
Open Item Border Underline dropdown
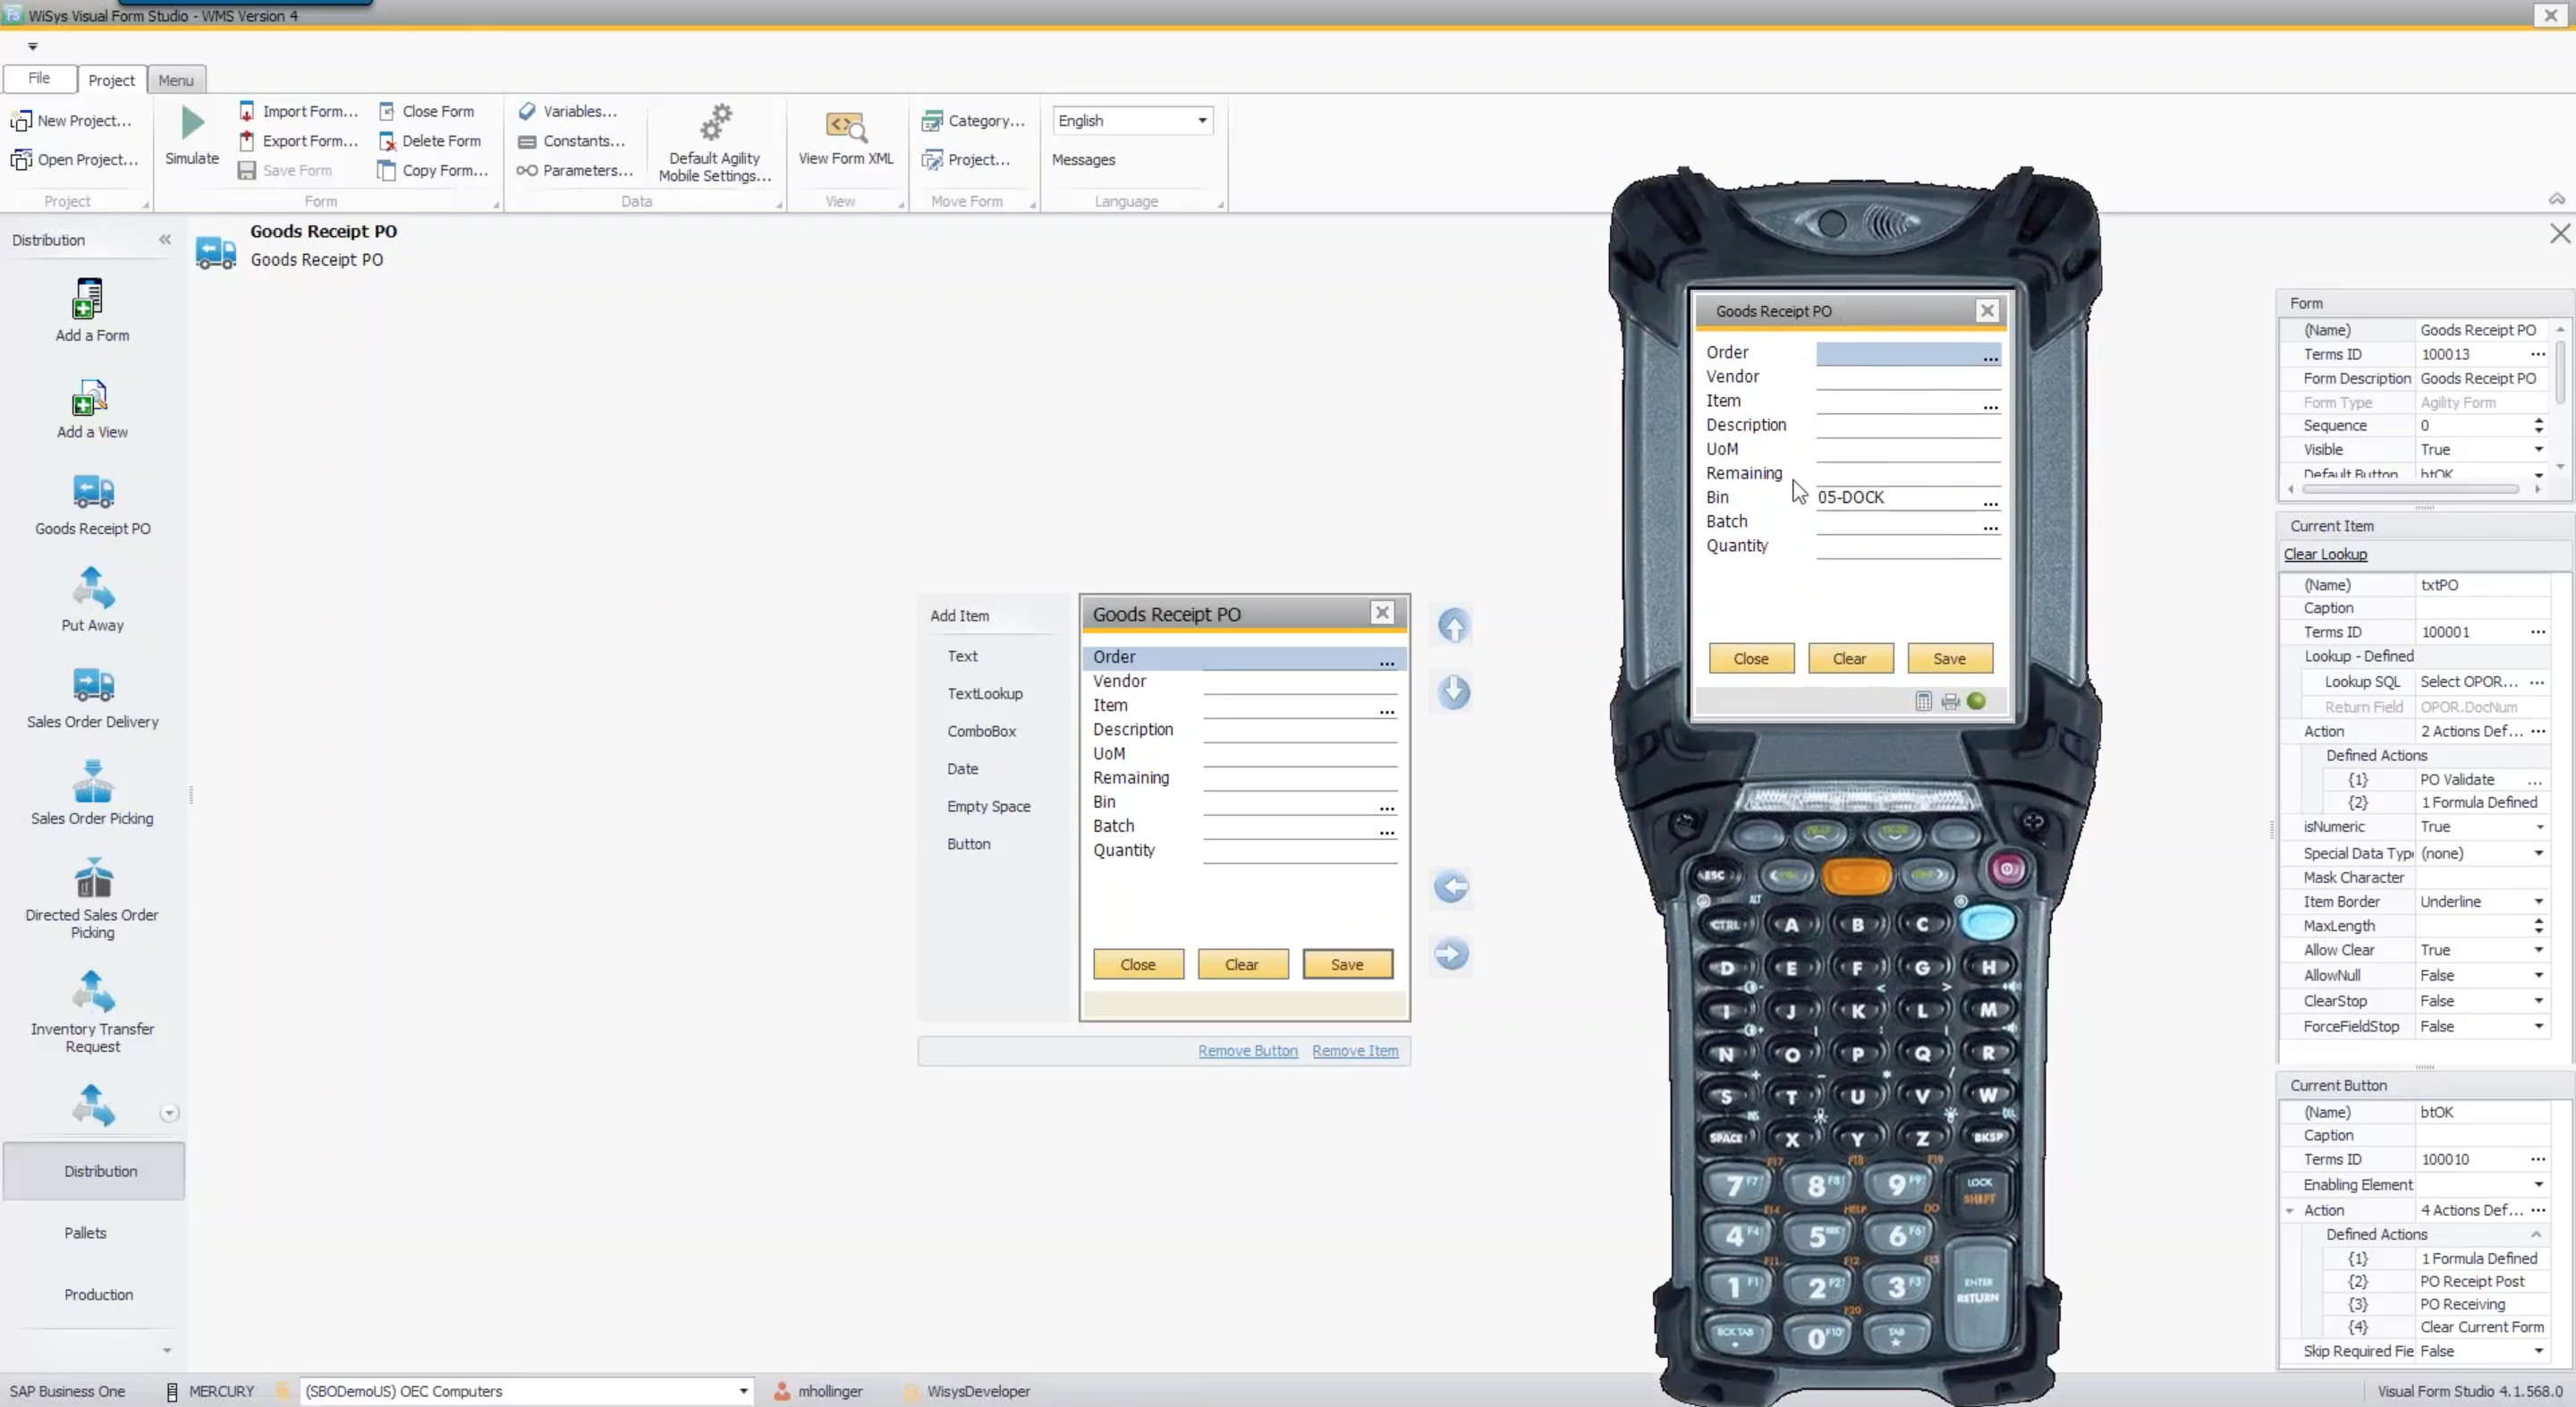[2538, 902]
